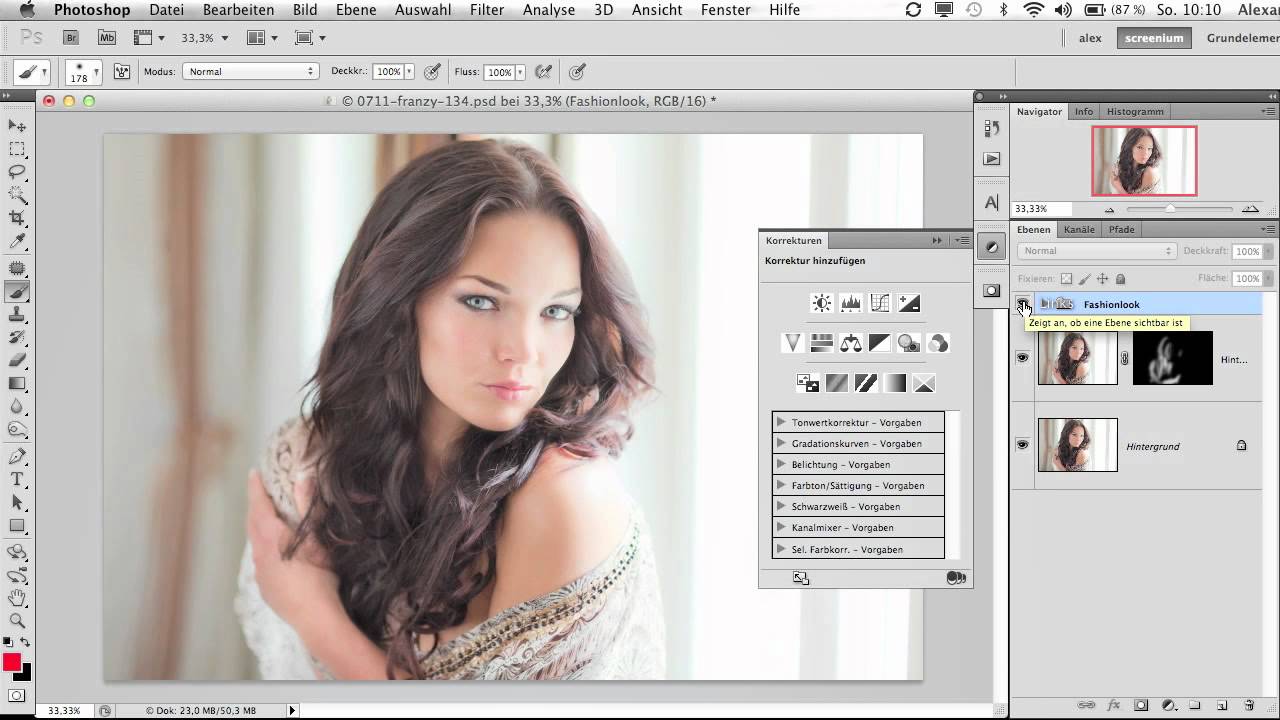Open the Filter menu
This screenshot has width=1280, height=720.
pyautogui.click(x=487, y=10)
